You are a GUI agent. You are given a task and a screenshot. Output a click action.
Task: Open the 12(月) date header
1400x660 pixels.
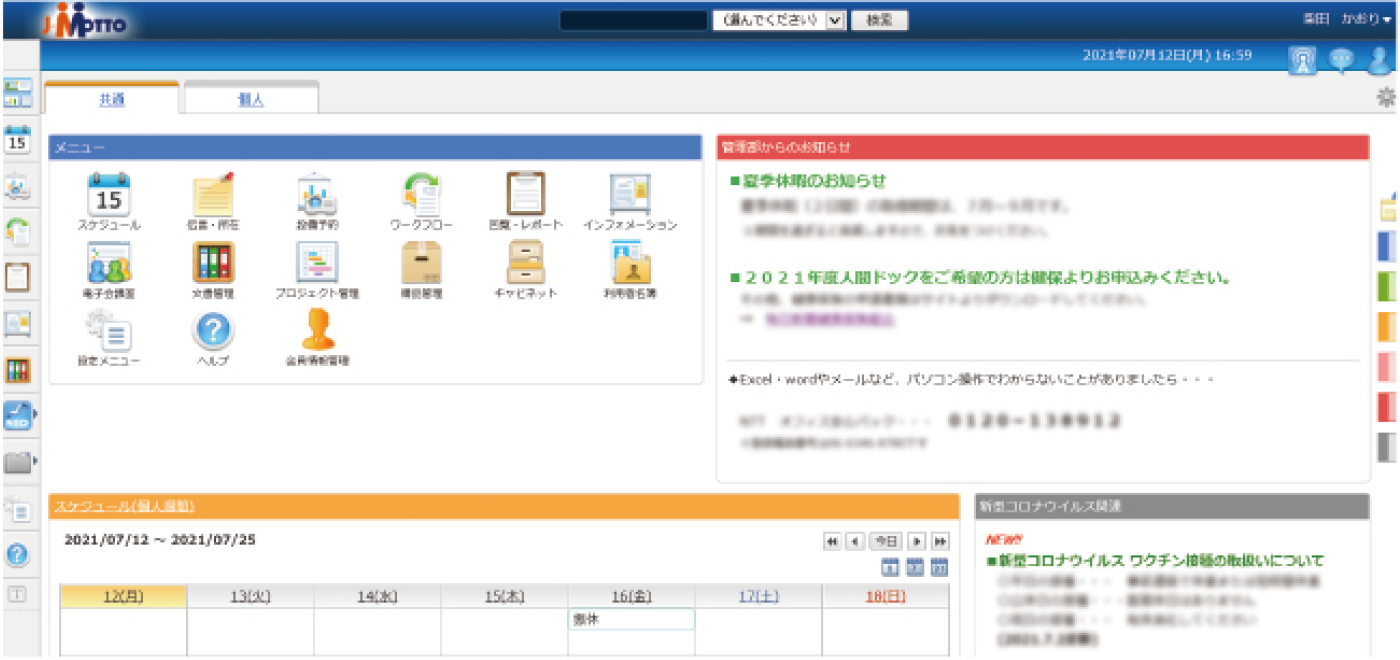pyautogui.click(x=124, y=597)
